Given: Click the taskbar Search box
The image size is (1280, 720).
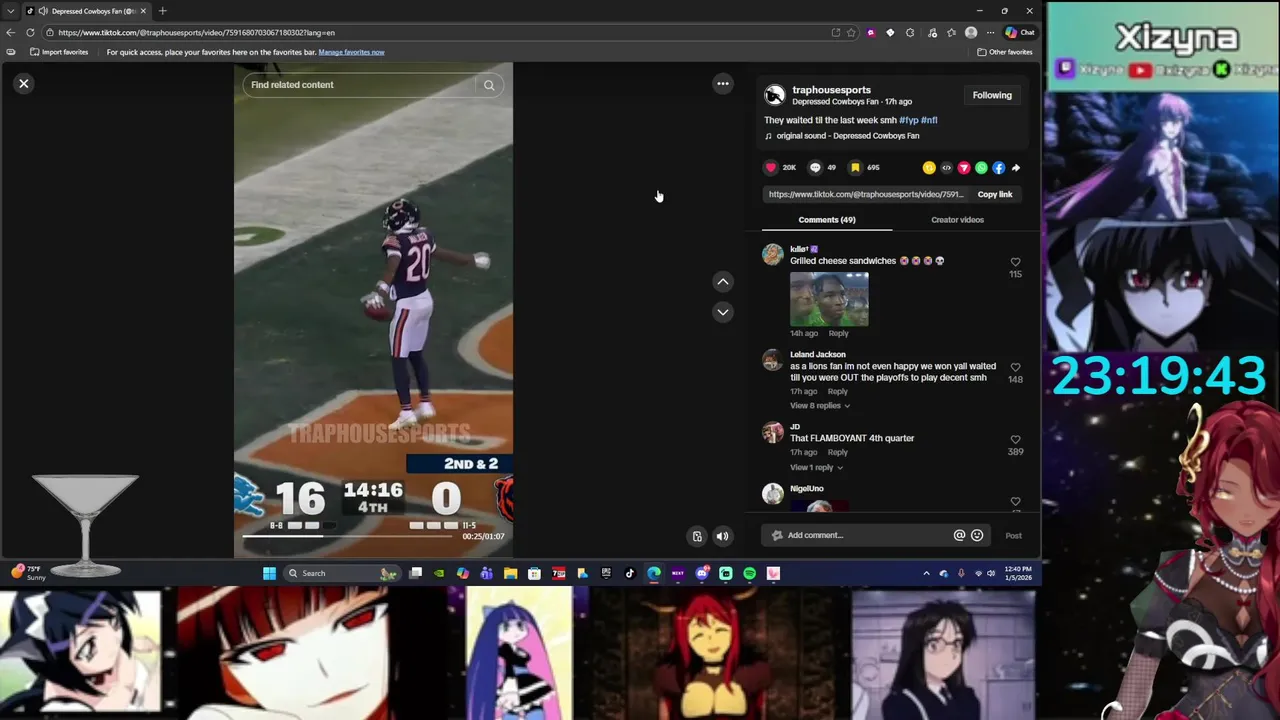Looking at the screenshot, I should 342,573.
